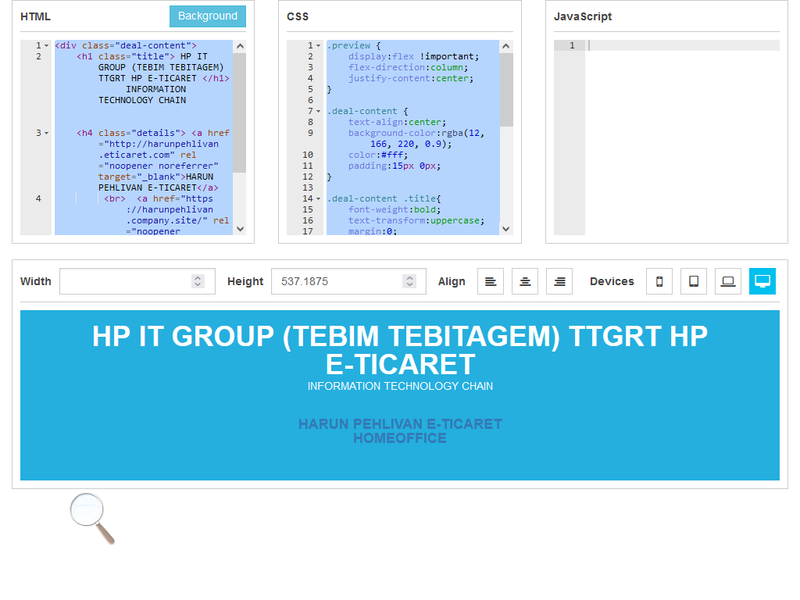
Task: Collapse HTML line 3 fold arrow
Action: click(46, 133)
